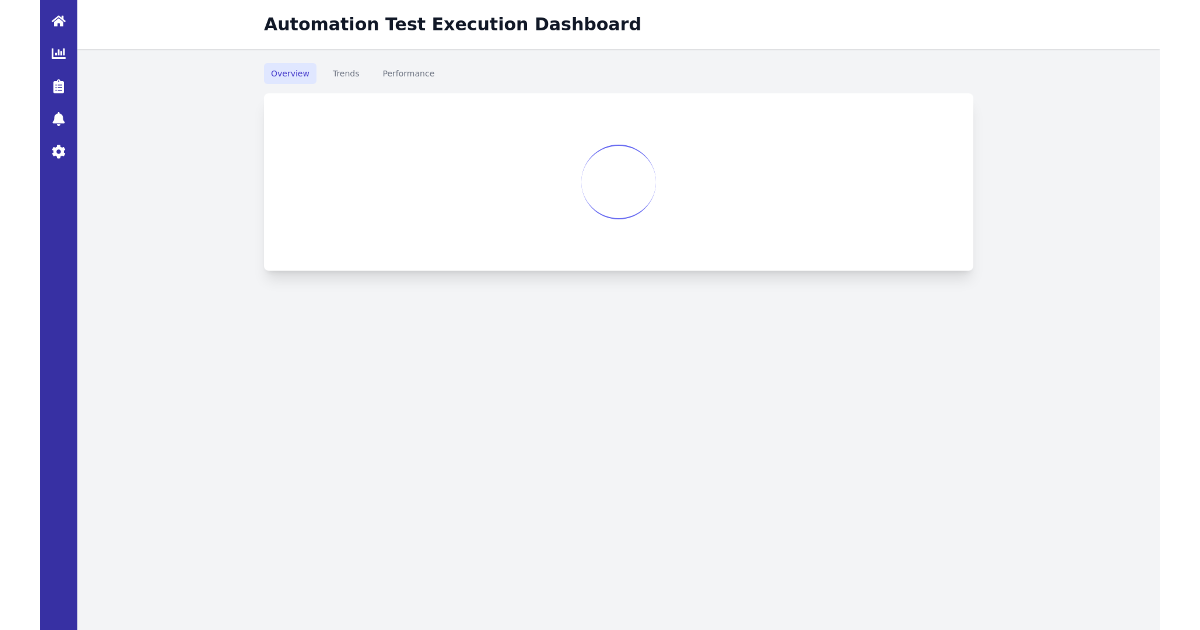Select the clipboard icon below analytics
Image resolution: width=1200 pixels, height=630 pixels.
[58, 86]
